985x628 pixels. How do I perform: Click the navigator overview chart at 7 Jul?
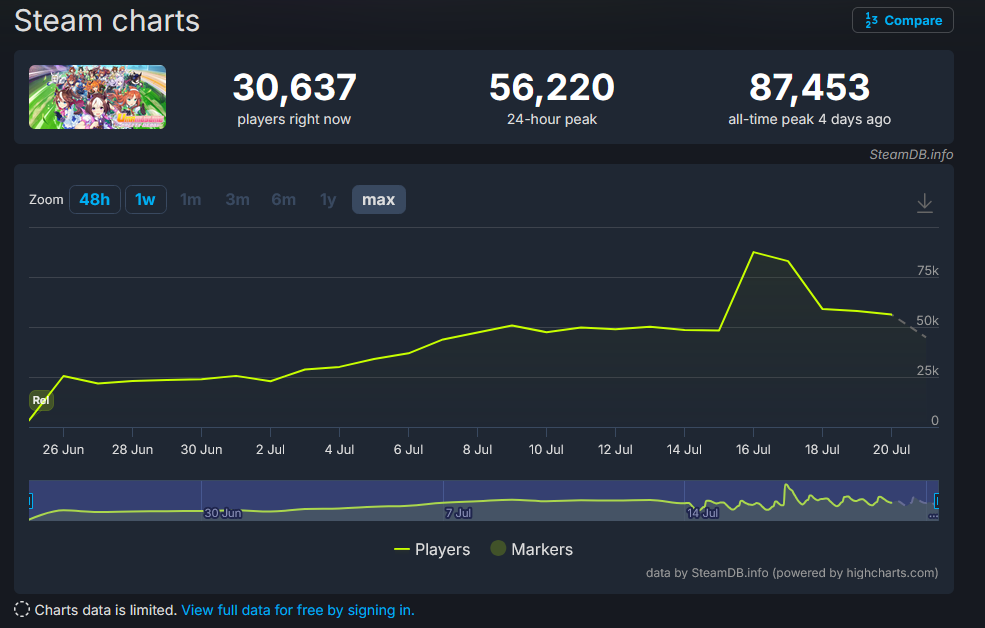458,513
